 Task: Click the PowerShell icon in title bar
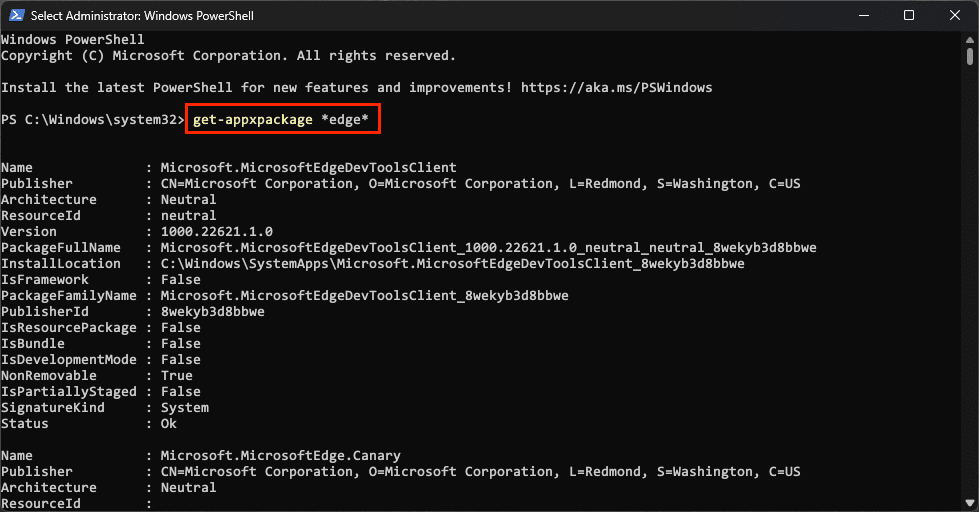point(16,16)
